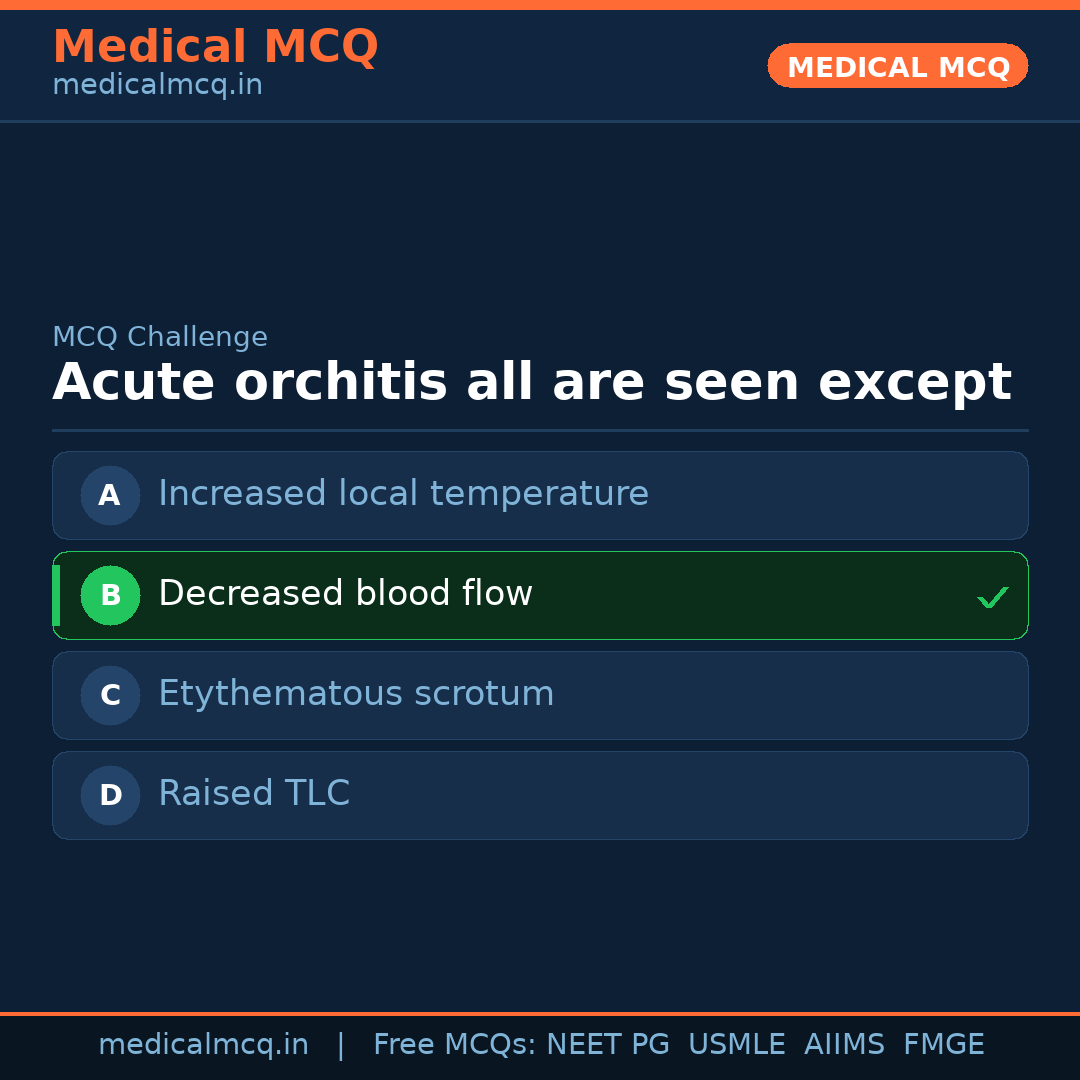Collapse the question panel divider

[x=540, y=432]
